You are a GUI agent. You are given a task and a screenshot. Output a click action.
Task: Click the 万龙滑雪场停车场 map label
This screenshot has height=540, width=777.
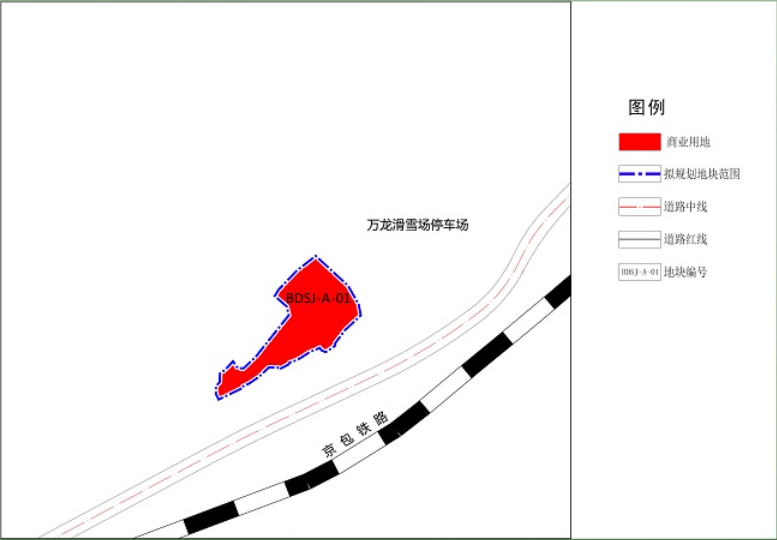coord(417,225)
